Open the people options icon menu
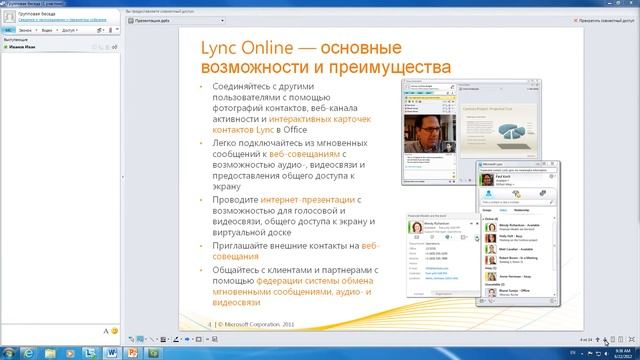The height and width of the screenshot is (360, 640). pyautogui.click(x=100, y=30)
